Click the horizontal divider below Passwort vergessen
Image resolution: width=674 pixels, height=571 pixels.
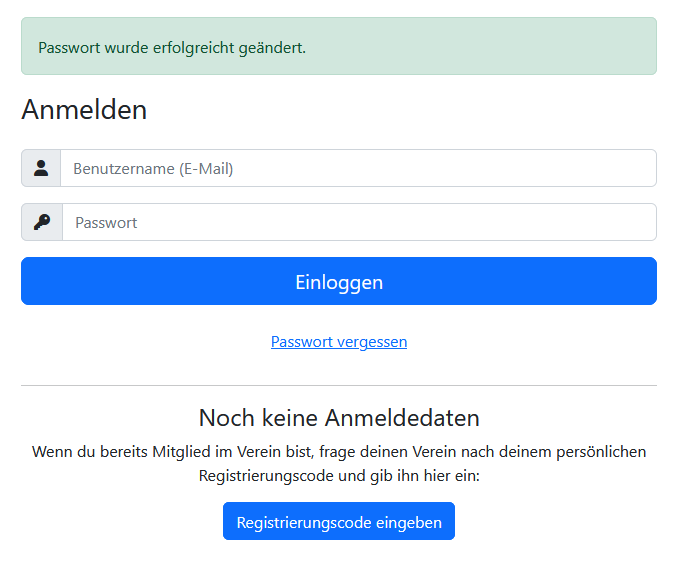click(338, 385)
